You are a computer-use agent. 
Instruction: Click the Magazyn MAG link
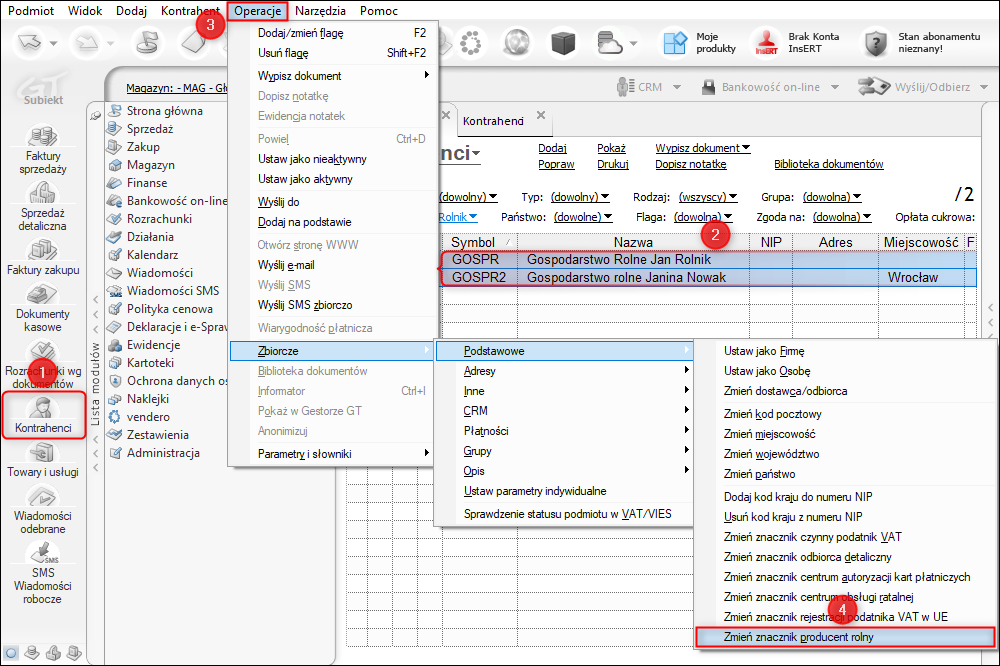pos(177,88)
